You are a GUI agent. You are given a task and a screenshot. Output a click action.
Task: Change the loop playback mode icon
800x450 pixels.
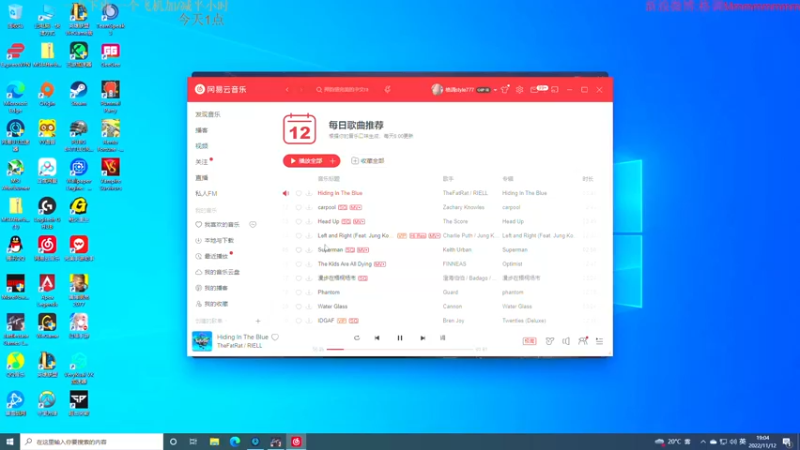pos(357,338)
